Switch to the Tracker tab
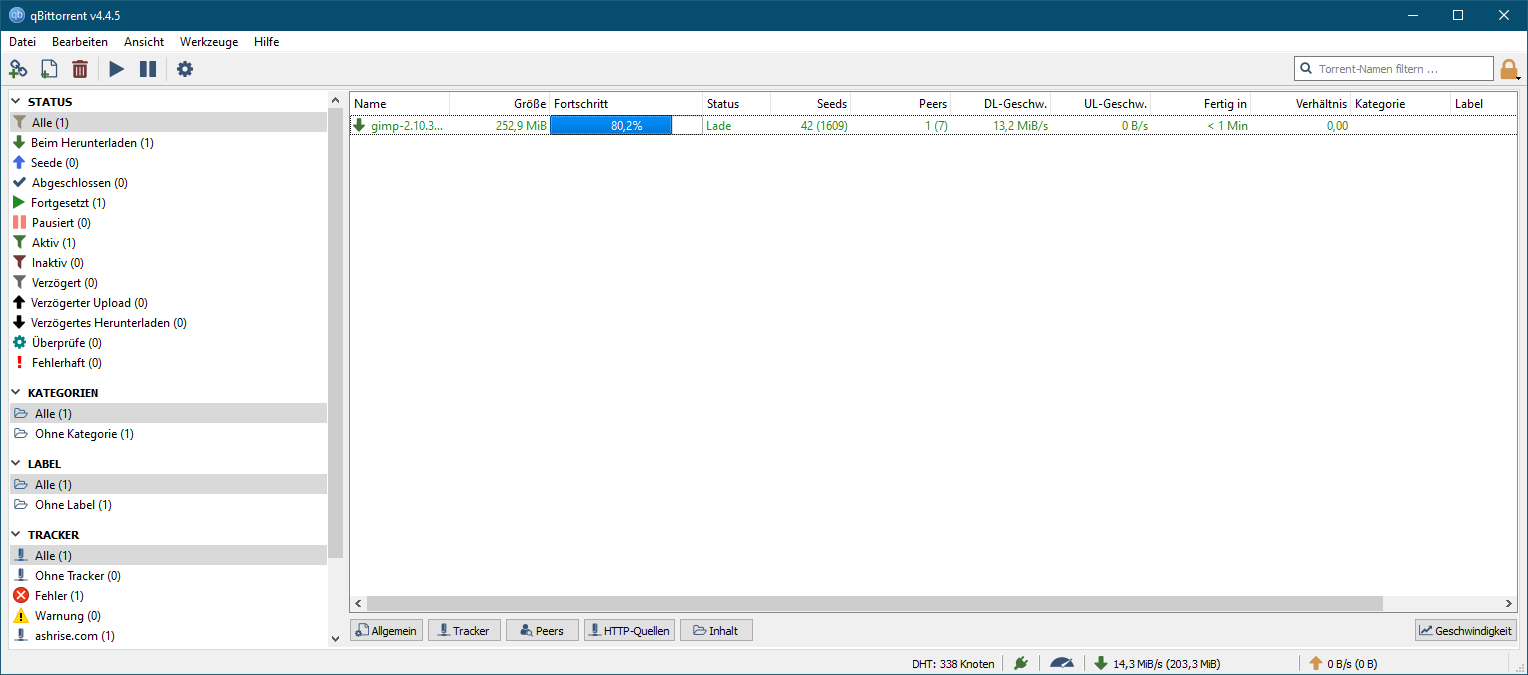This screenshot has width=1528, height=675. pos(464,631)
